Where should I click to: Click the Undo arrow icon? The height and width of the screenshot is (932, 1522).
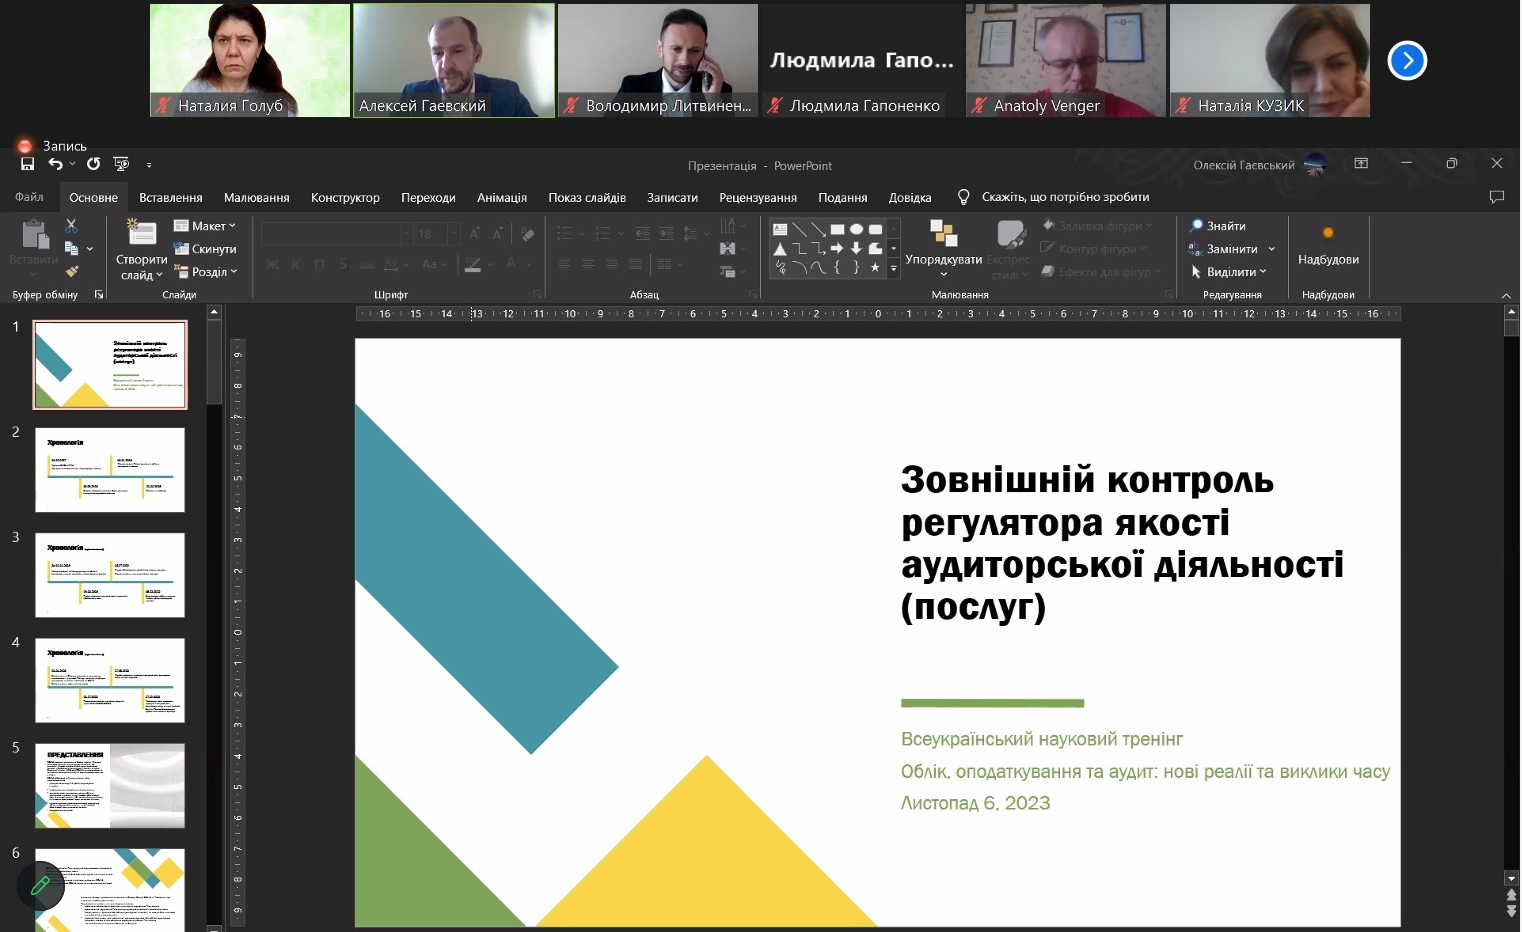(56, 164)
